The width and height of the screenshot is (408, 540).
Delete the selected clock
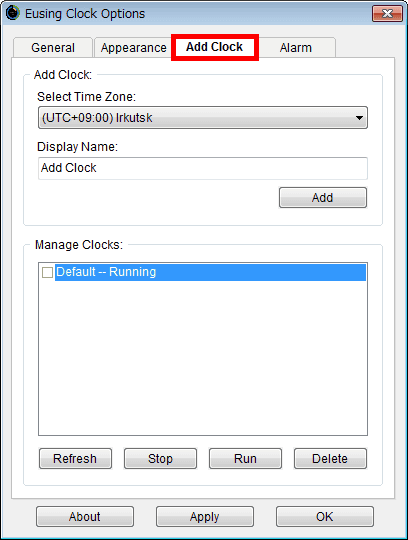(330, 459)
